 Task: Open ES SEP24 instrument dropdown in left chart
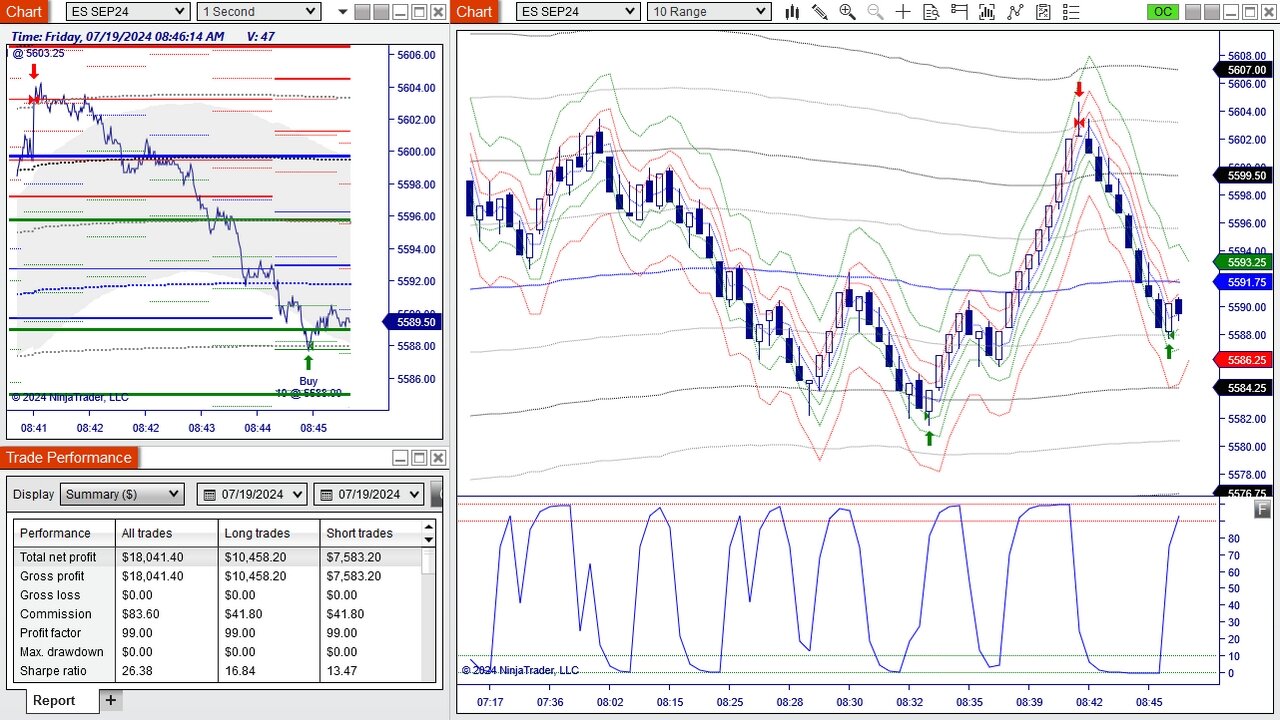[x=128, y=12]
